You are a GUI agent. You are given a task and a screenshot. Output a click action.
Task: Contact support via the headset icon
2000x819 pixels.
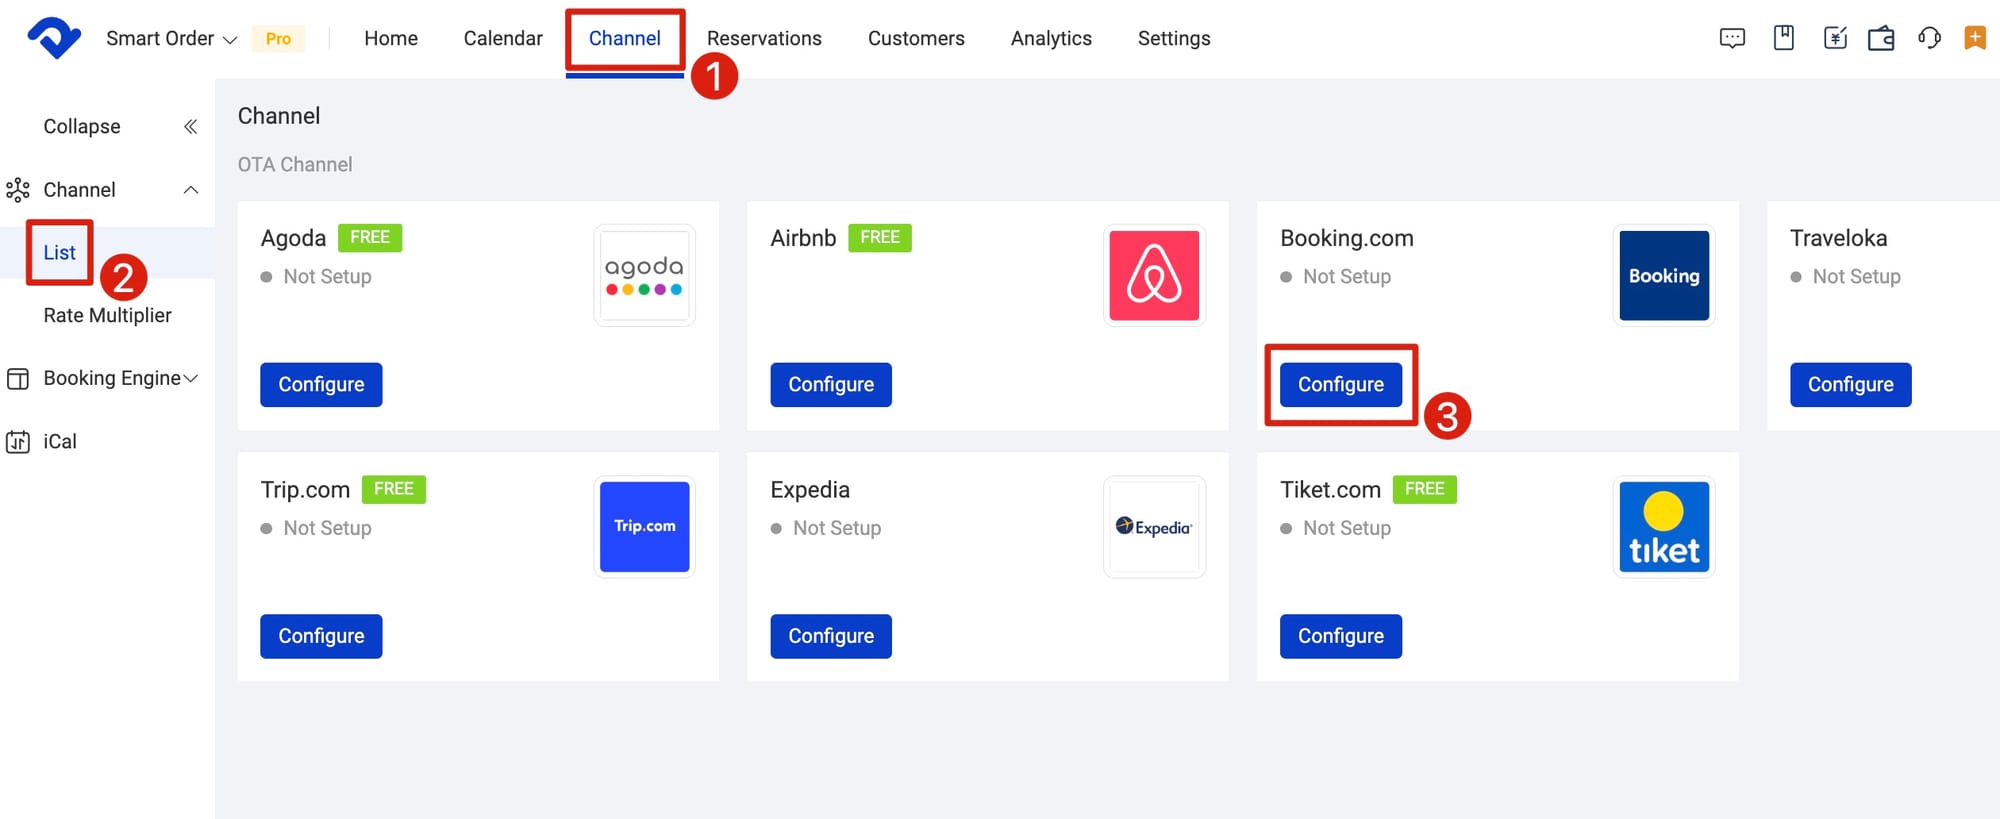coord(1929,38)
